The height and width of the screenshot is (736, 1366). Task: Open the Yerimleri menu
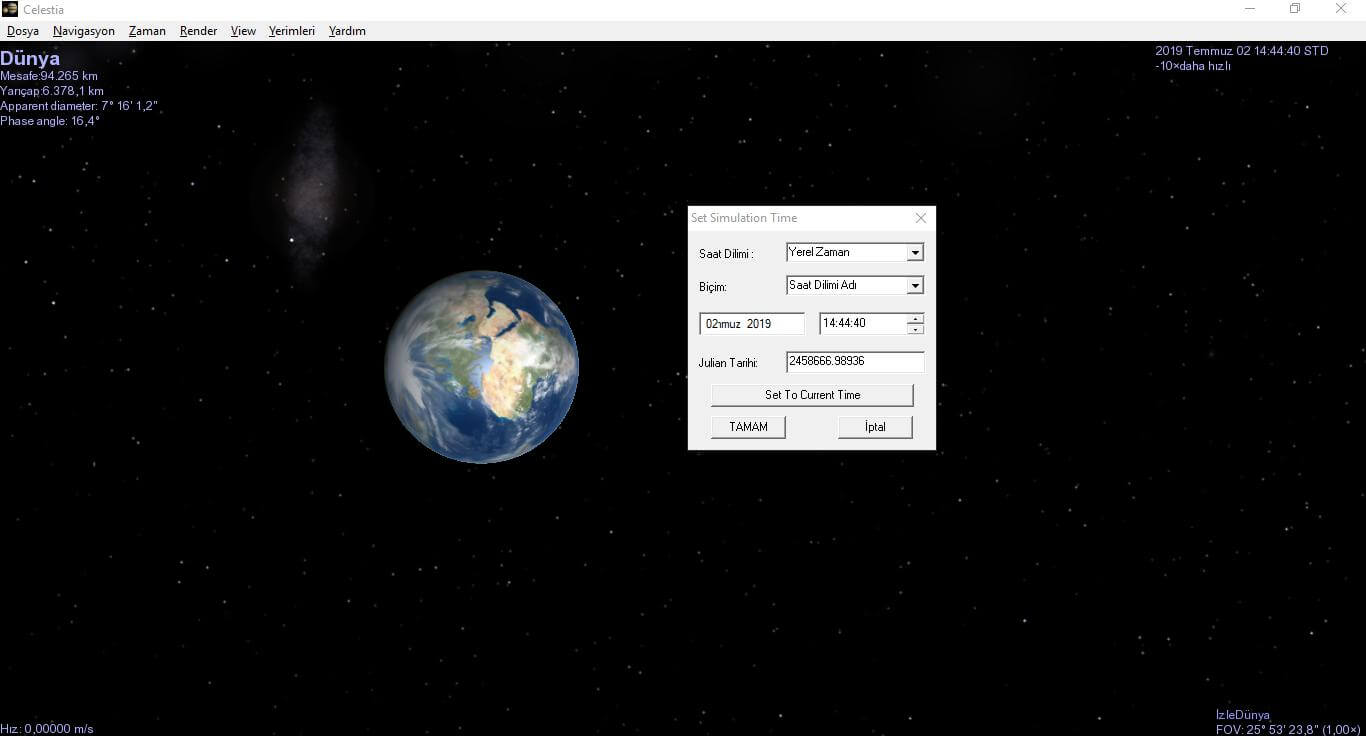pos(292,31)
